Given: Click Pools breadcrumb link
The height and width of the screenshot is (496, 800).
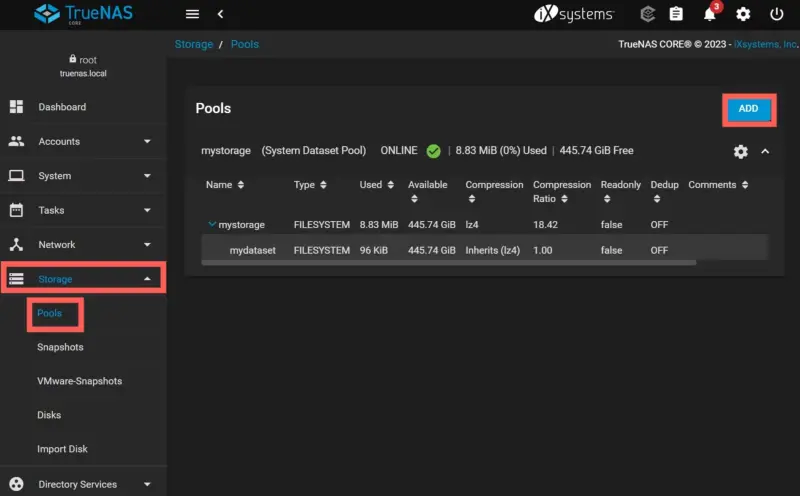Looking at the screenshot, I should [x=245, y=44].
